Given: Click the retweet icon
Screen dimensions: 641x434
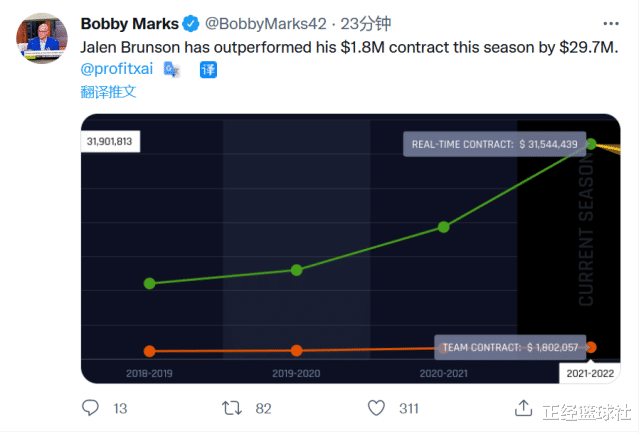Looking at the screenshot, I should (232, 408).
